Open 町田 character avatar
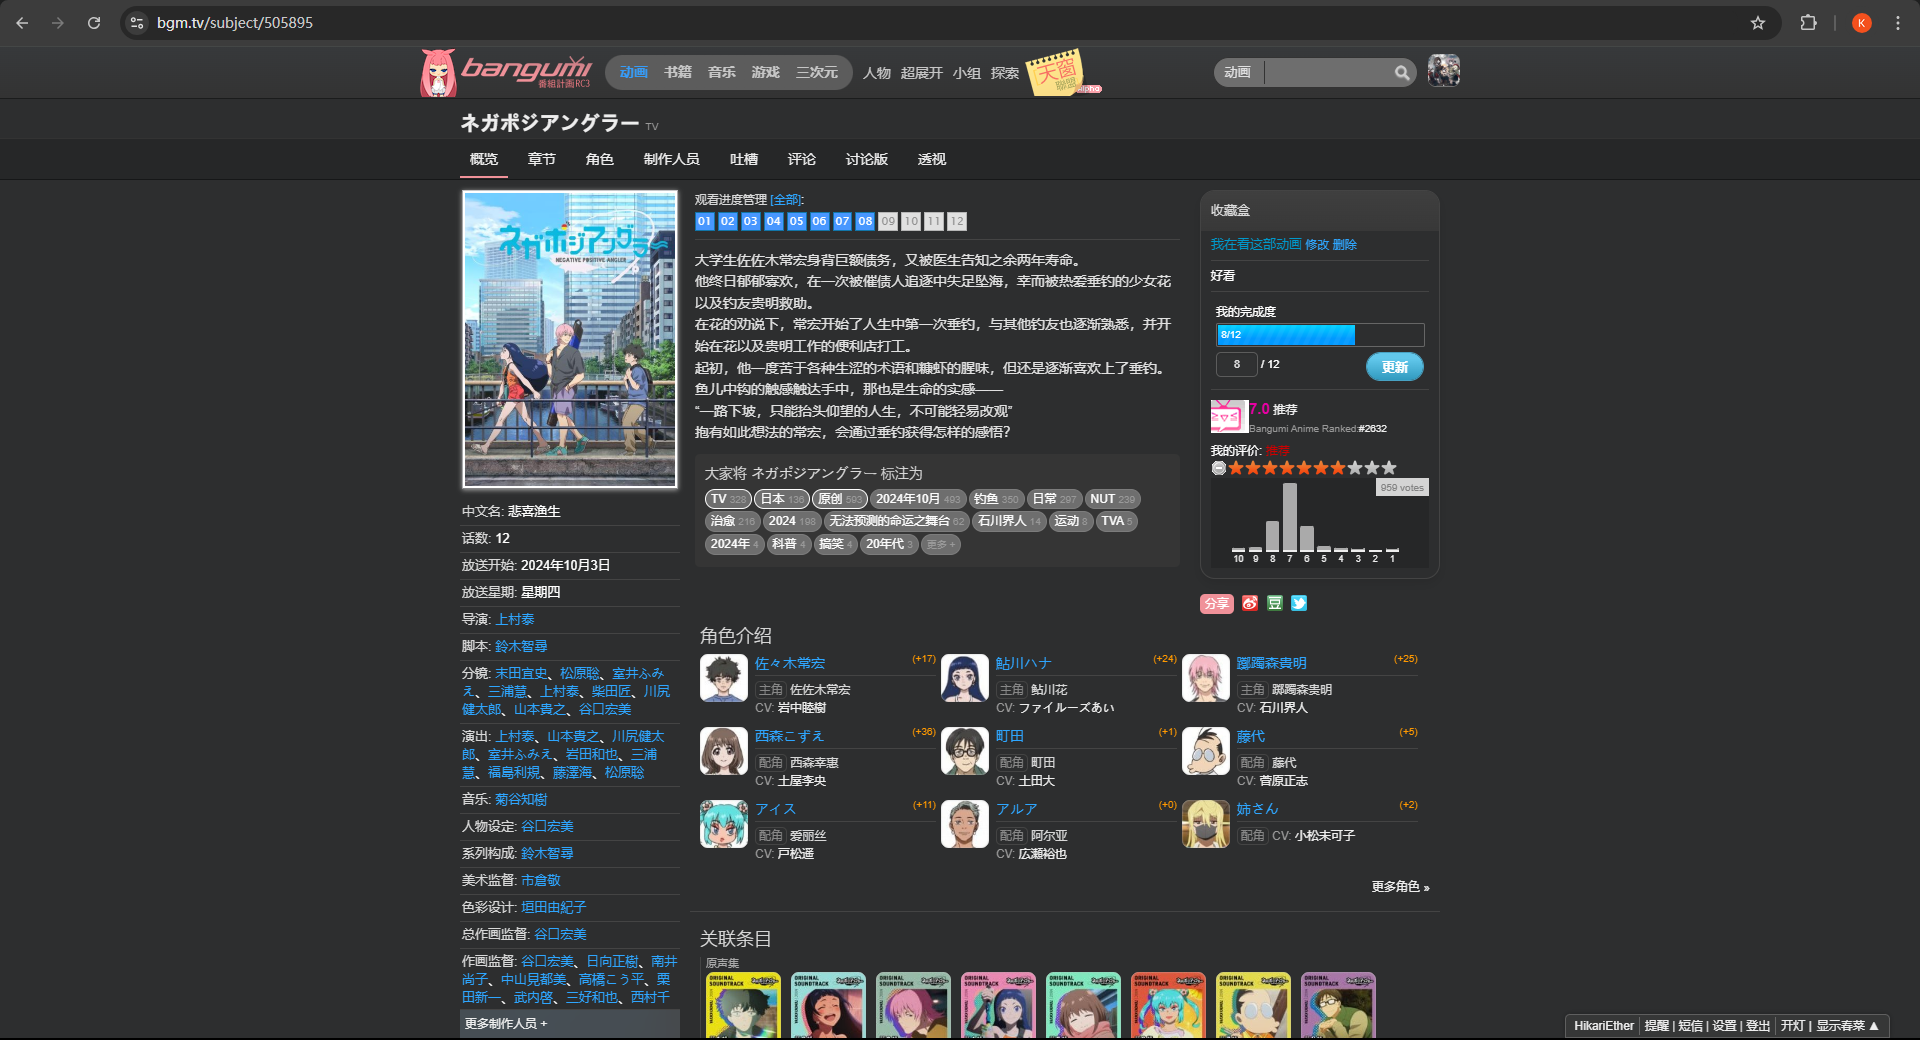This screenshot has height=1040, width=1920. 965,751
